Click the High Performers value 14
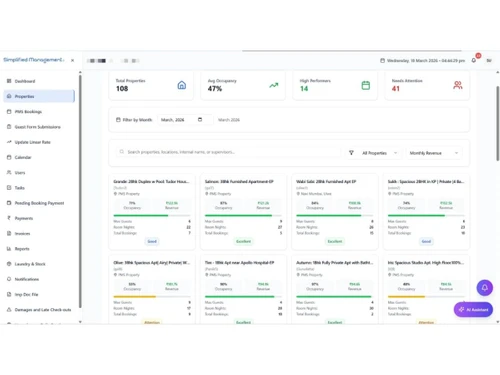The width and height of the screenshot is (500, 375). click(x=304, y=89)
